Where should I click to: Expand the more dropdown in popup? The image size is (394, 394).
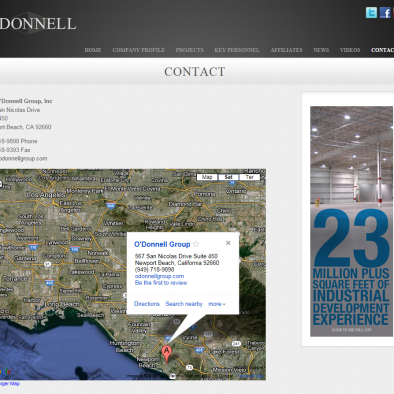217,304
